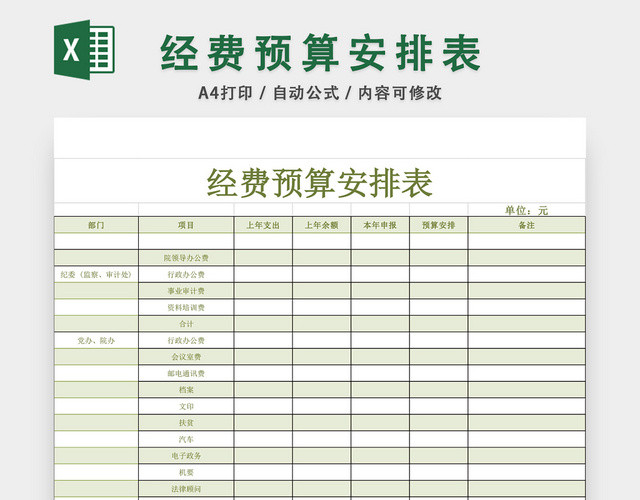Image resolution: width=640 pixels, height=500 pixels.
Task: Select the 本年申报 column header
Action: pyautogui.click(x=380, y=225)
